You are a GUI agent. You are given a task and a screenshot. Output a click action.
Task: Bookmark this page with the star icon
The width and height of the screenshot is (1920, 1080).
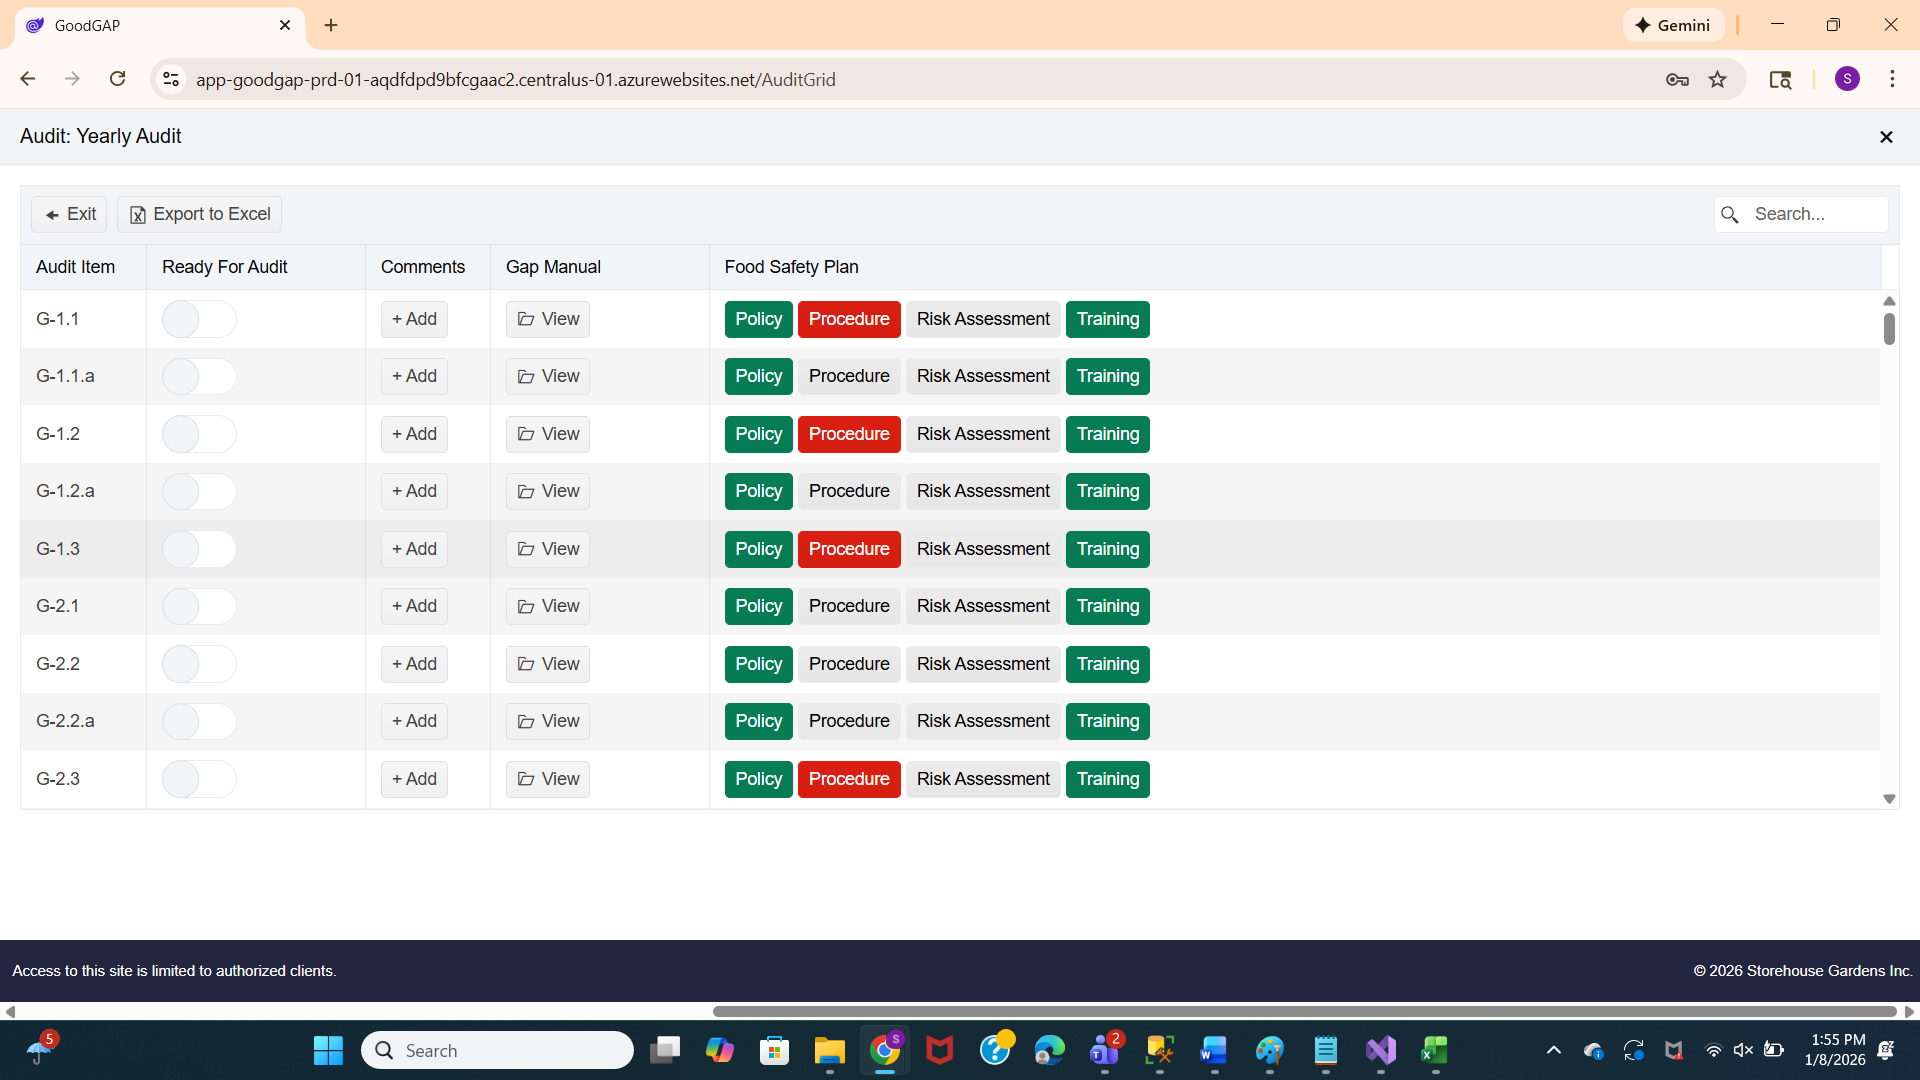click(x=1717, y=80)
